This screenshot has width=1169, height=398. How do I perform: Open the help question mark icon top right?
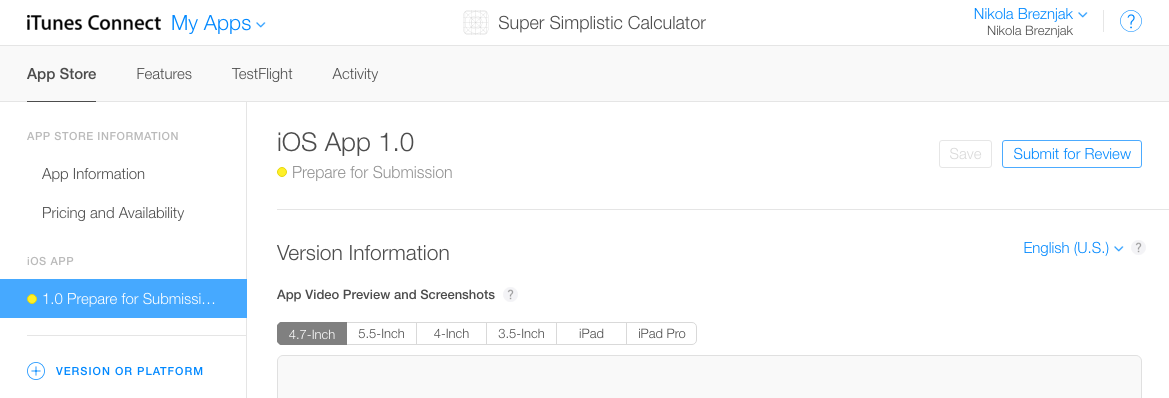pyautogui.click(x=1131, y=22)
